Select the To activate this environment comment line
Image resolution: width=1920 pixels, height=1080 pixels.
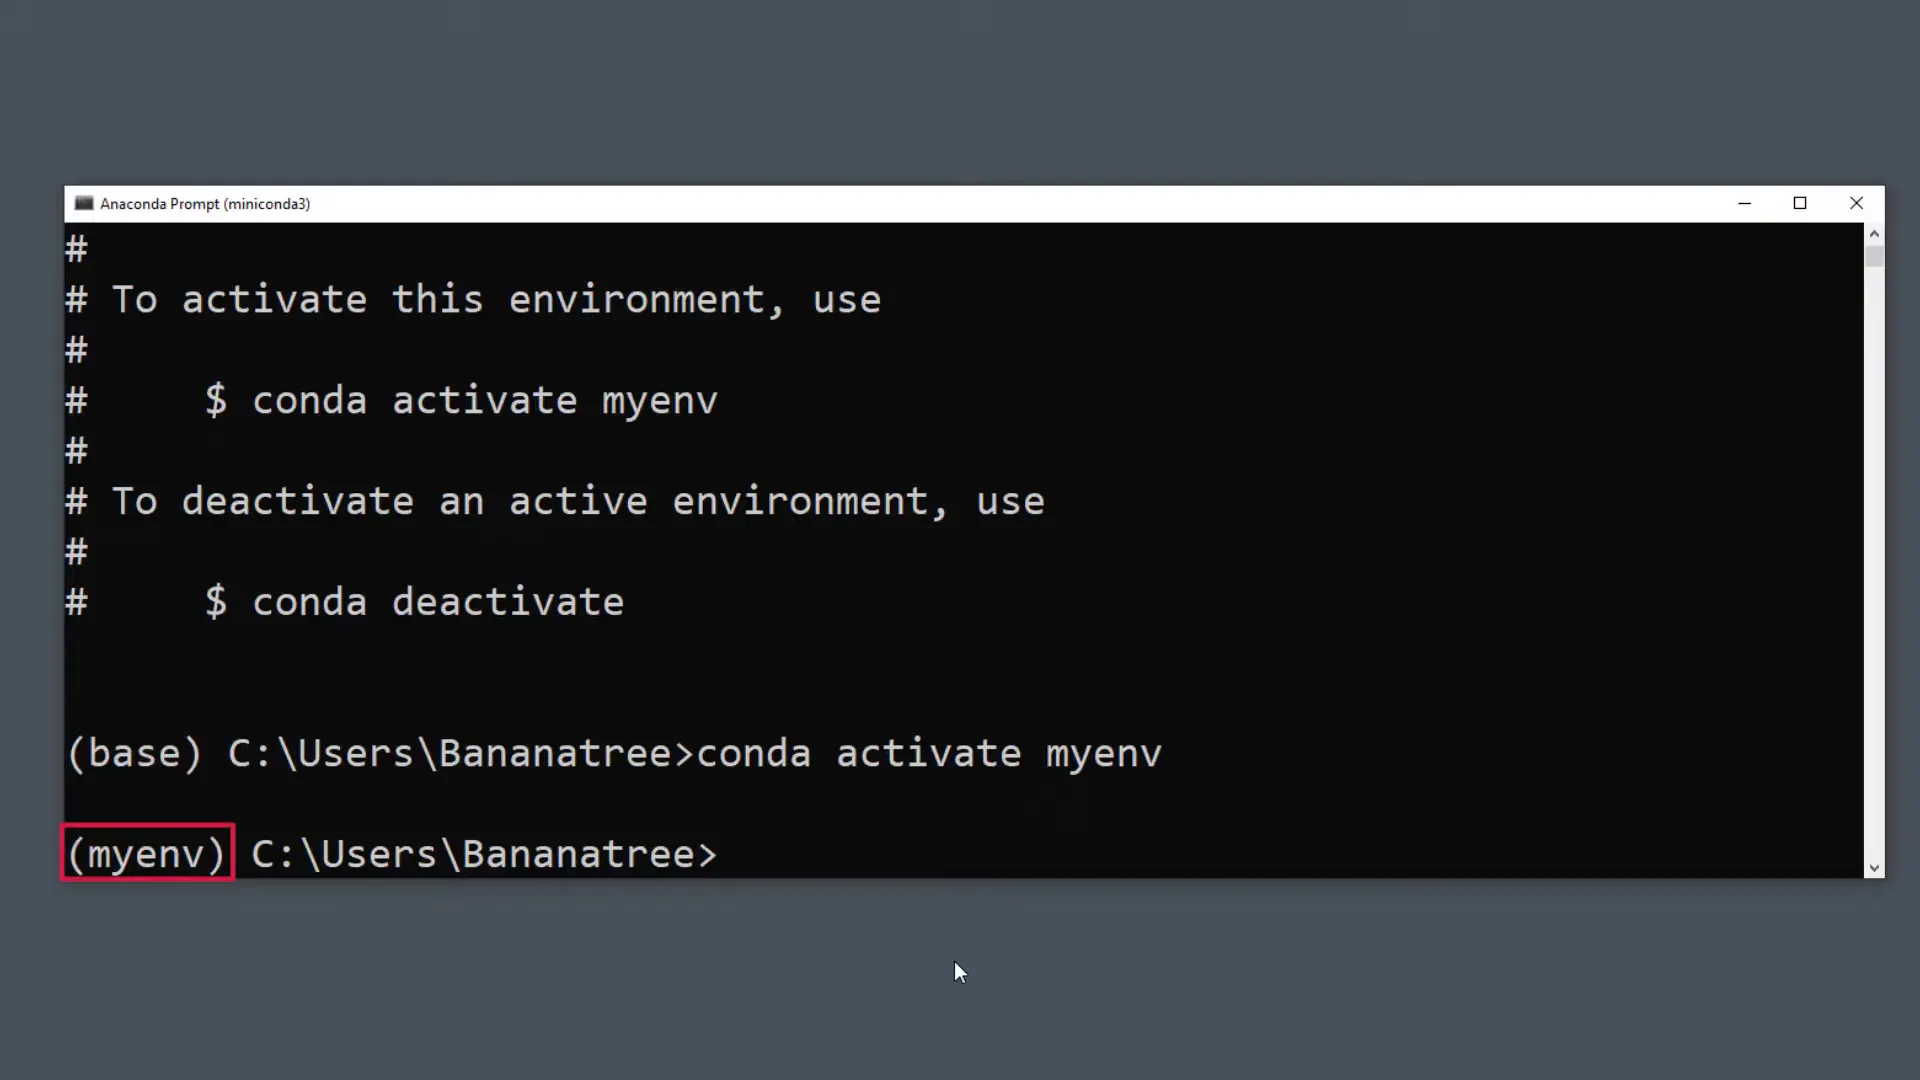(473, 299)
